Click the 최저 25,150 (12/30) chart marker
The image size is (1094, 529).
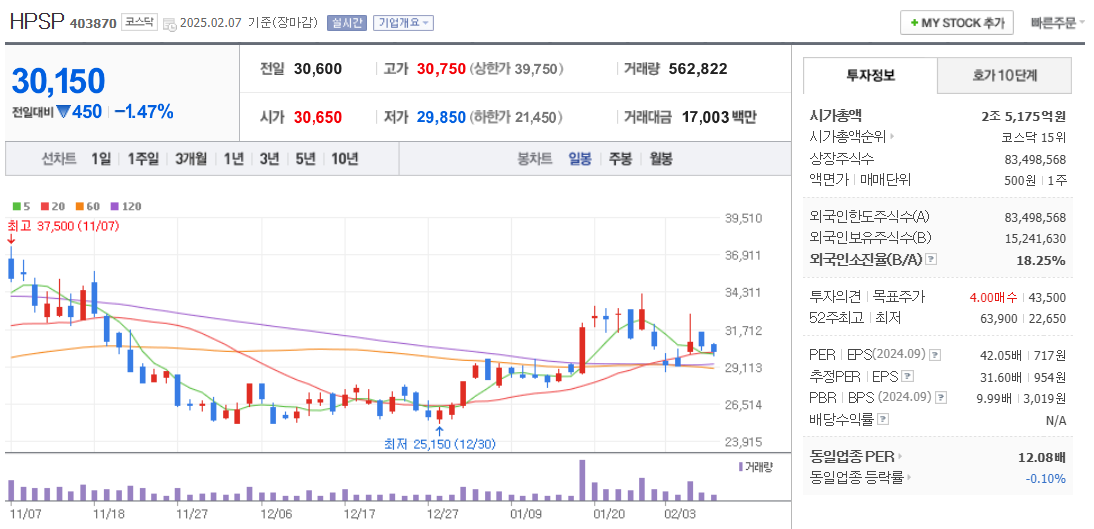(440, 443)
